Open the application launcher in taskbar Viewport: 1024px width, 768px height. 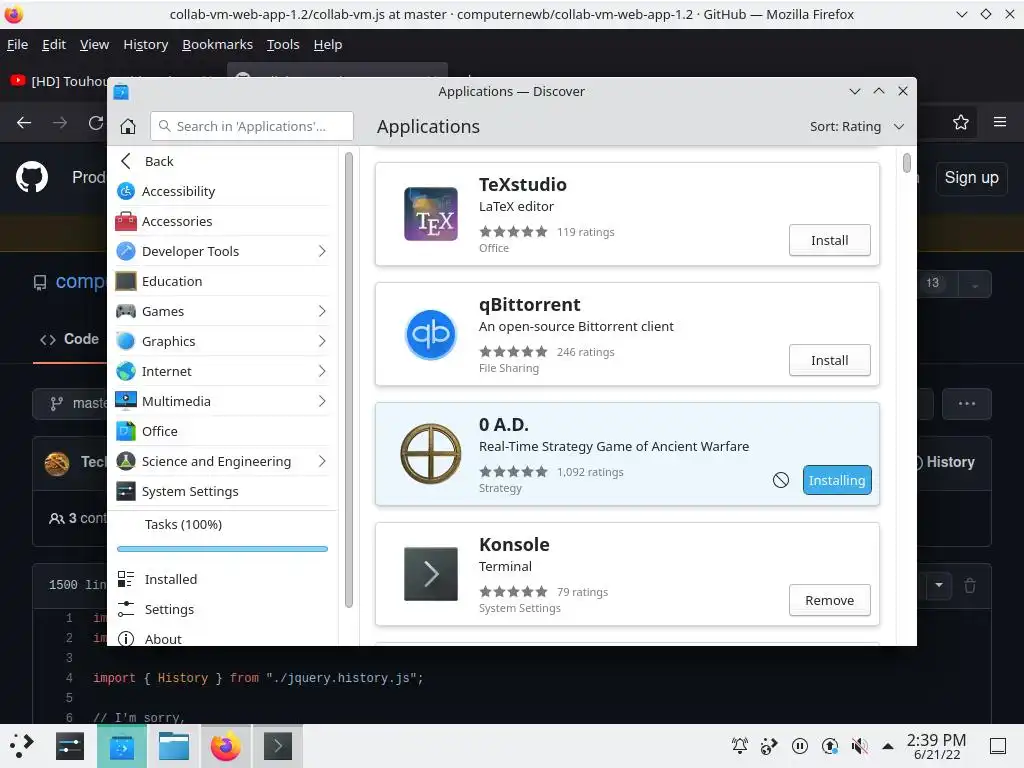22,746
